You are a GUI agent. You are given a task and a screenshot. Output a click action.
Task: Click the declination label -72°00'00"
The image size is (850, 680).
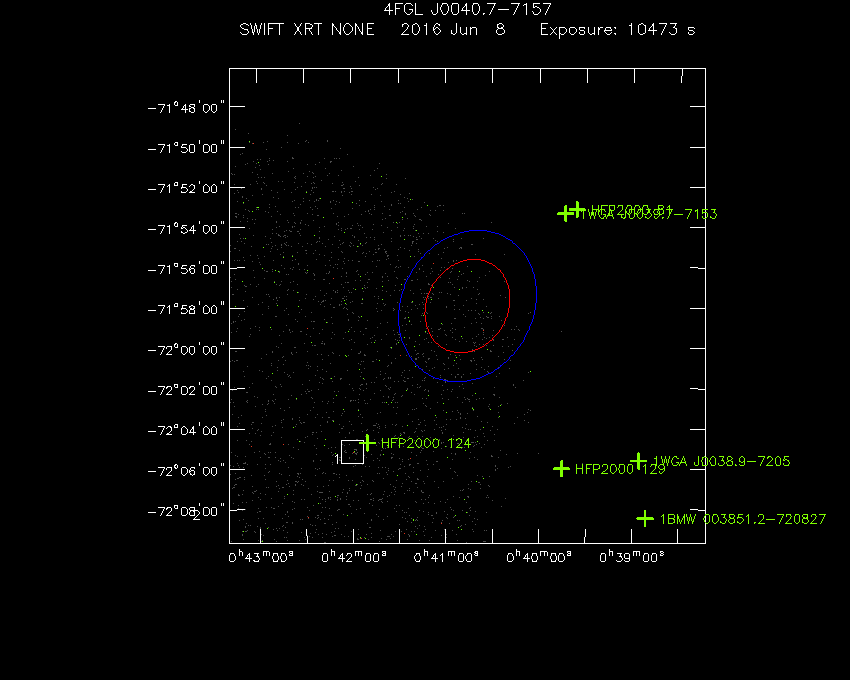coord(186,350)
